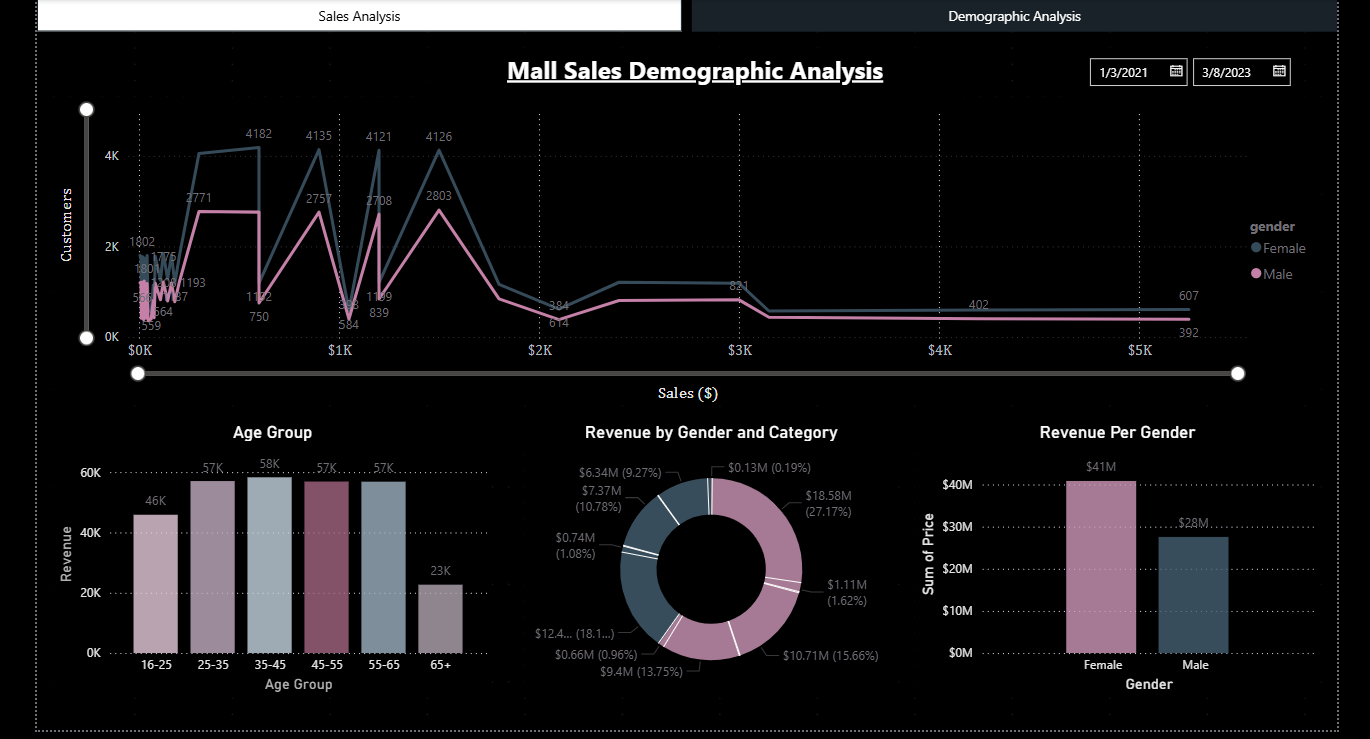
Task: Click the 4182 data point on the line chart
Action: (x=258, y=147)
